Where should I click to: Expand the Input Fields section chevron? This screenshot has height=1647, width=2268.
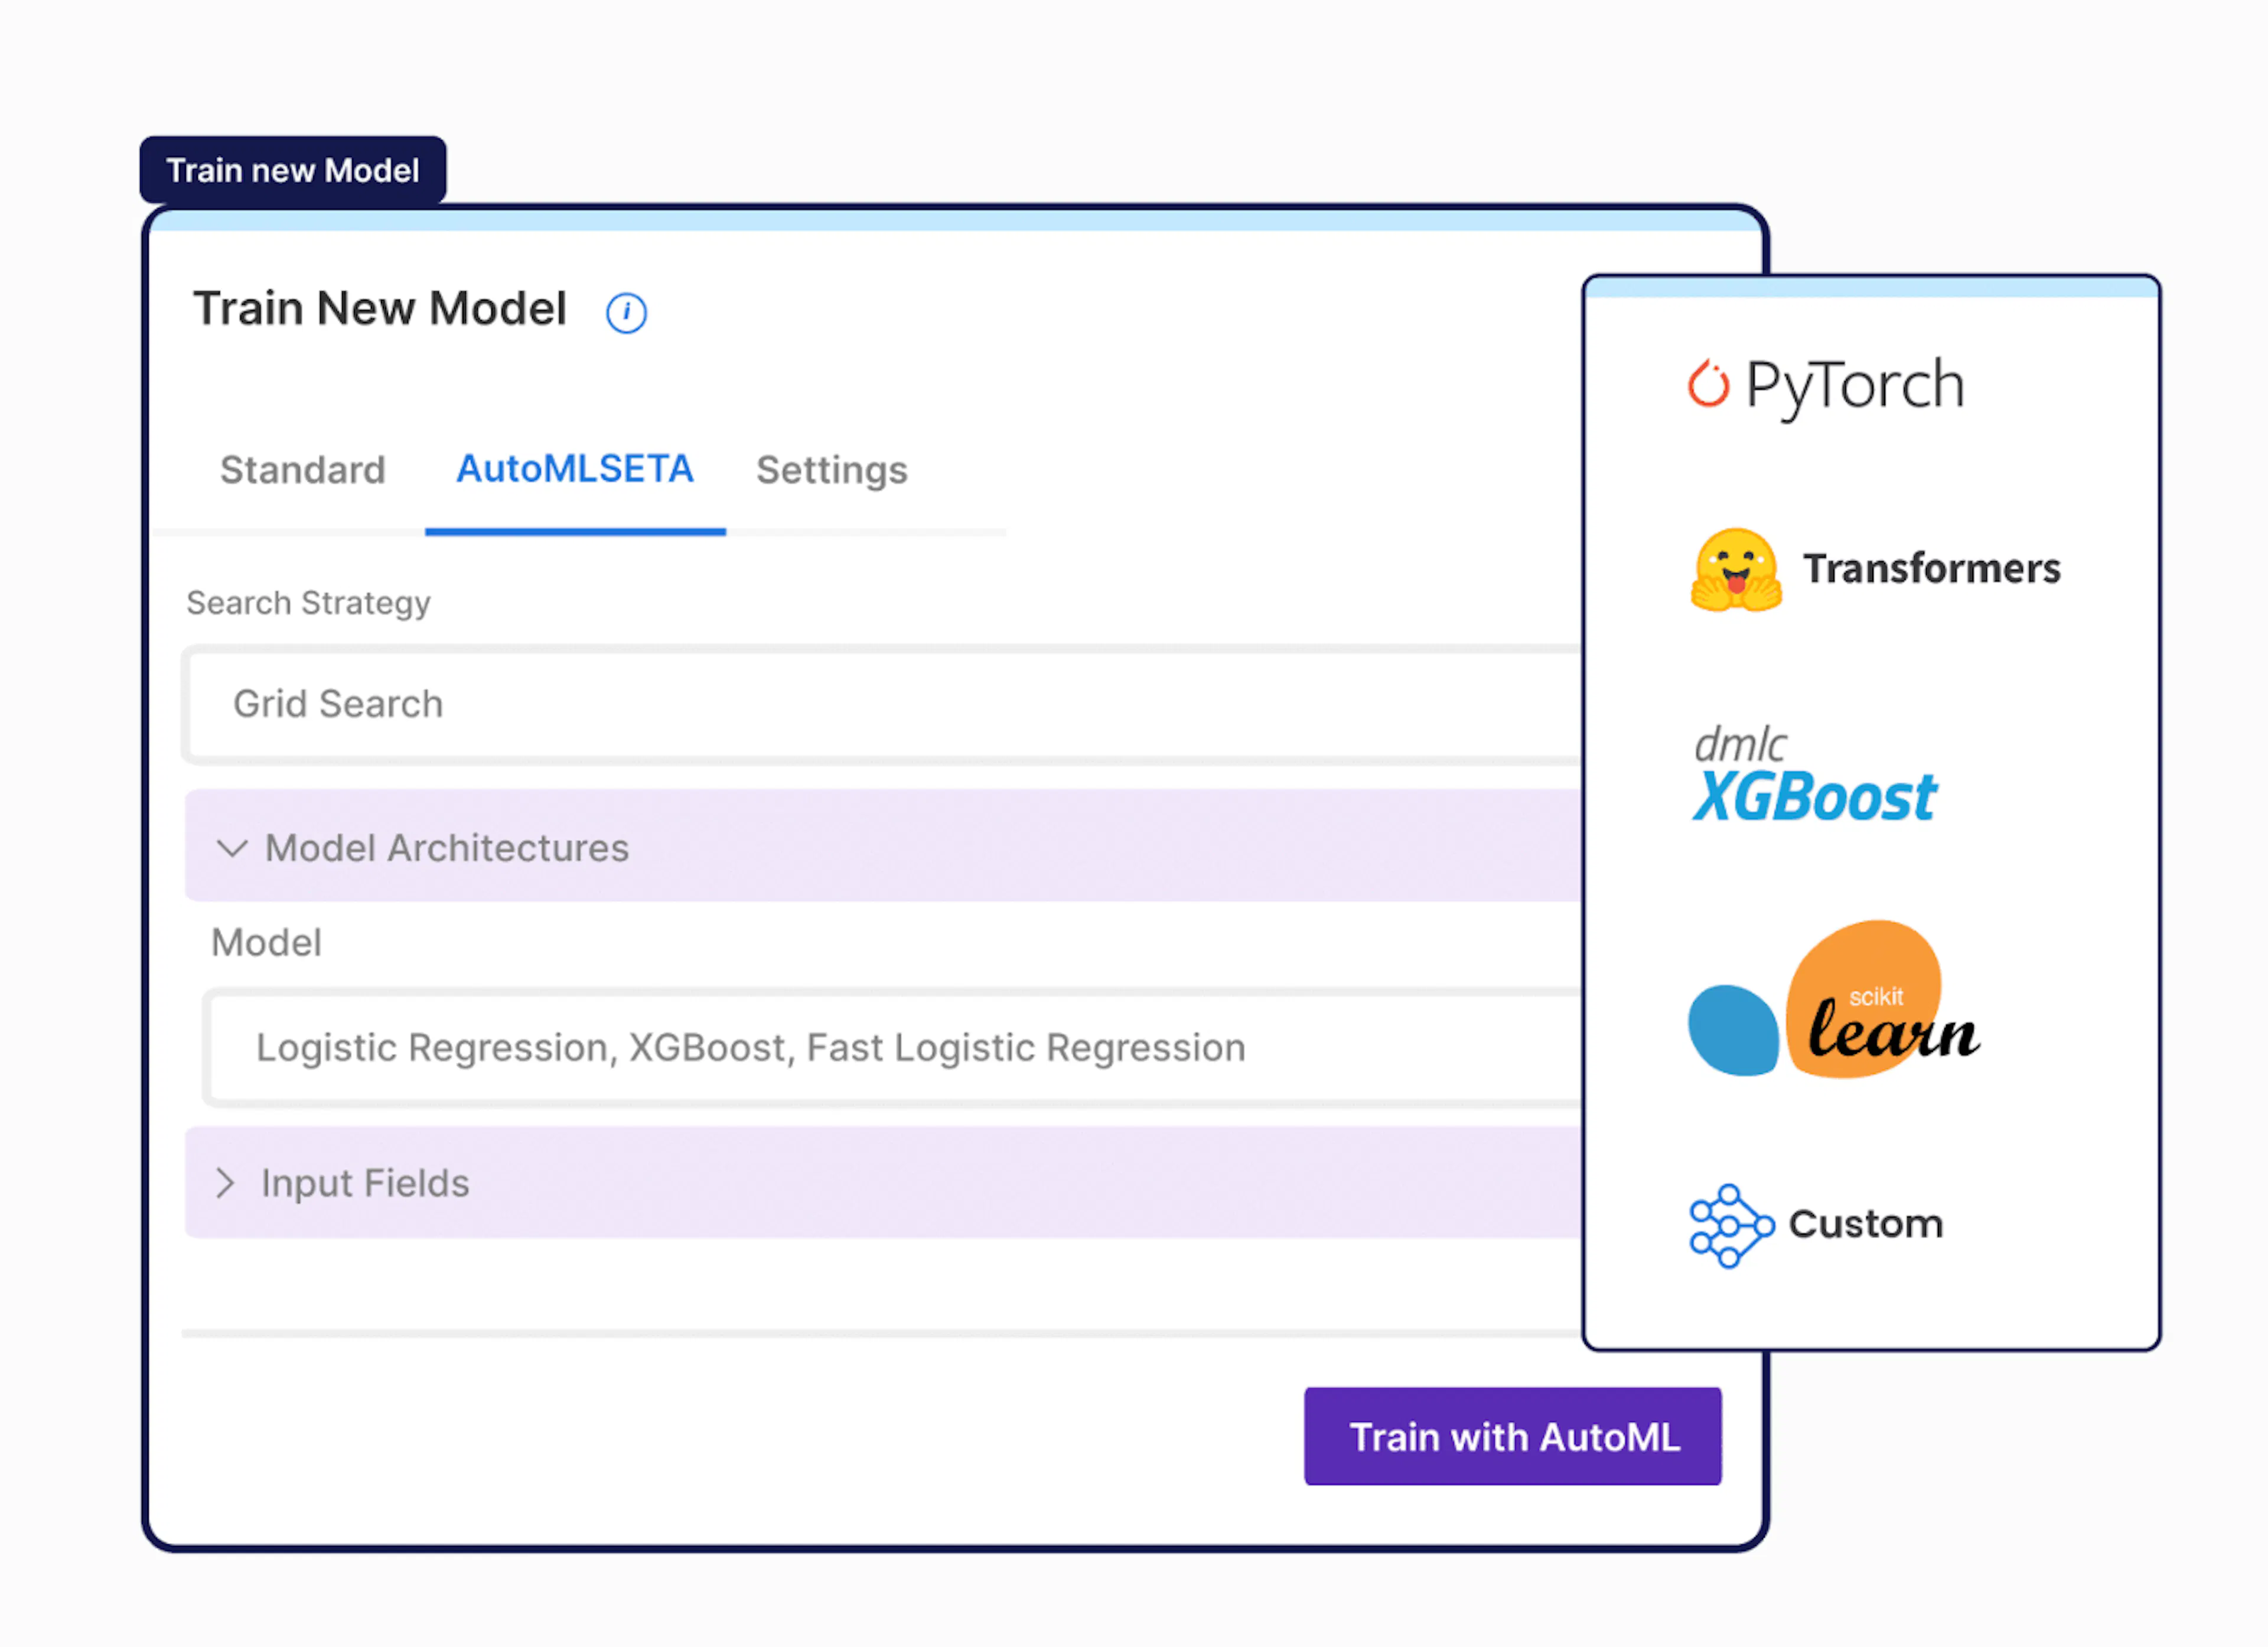(x=226, y=1183)
